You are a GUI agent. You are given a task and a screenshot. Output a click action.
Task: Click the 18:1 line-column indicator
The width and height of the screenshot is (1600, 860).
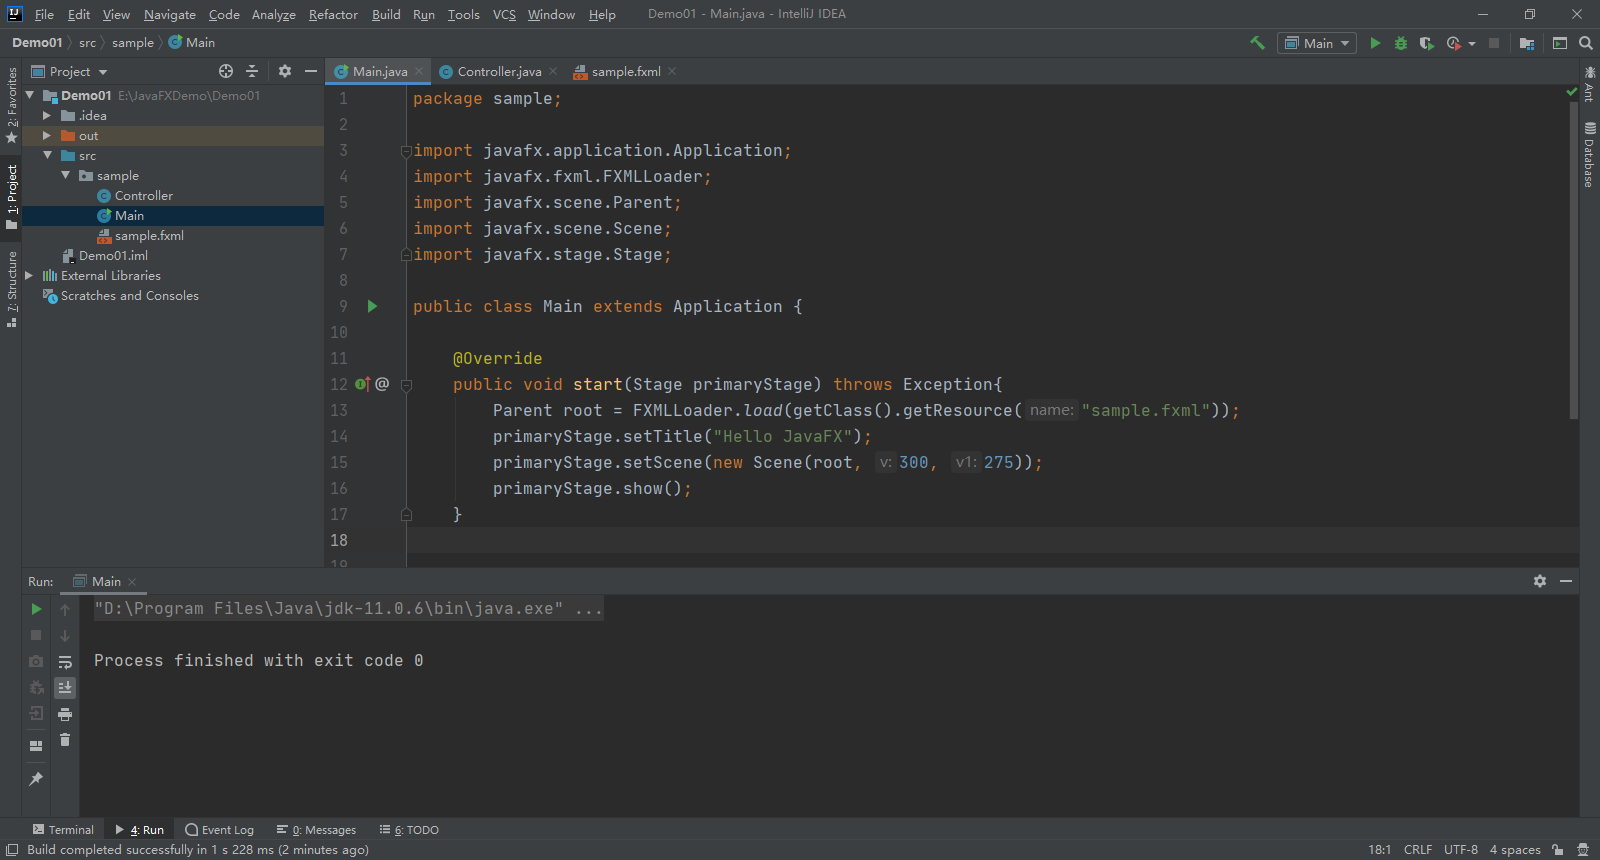click(1379, 850)
